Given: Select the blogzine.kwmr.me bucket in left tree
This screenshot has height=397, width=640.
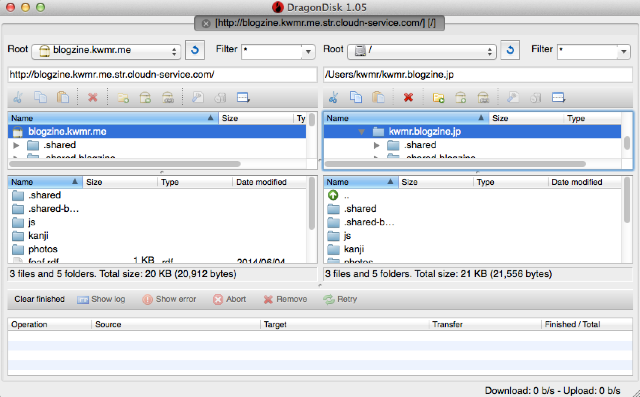Looking at the screenshot, I should (x=157, y=131).
